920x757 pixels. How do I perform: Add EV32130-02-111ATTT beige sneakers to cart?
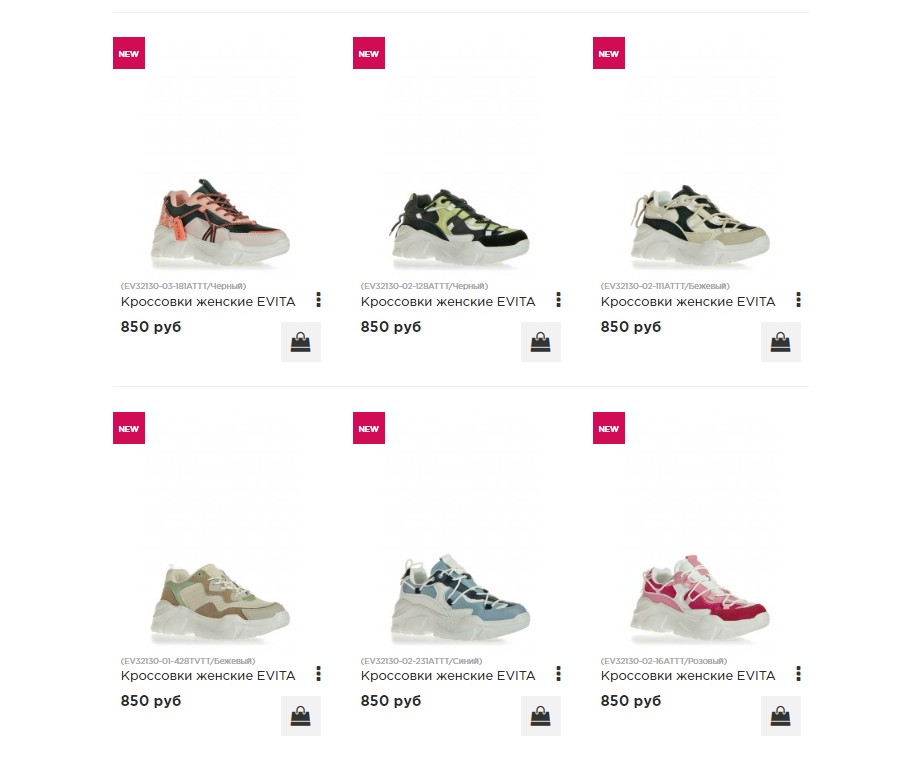[780, 342]
